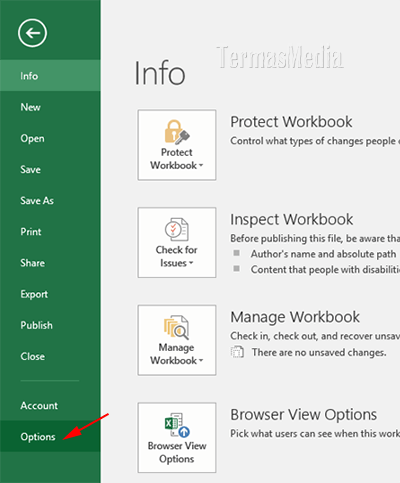Click the Browser View Options button label
The height and width of the screenshot is (483, 400).
tap(177, 452)
